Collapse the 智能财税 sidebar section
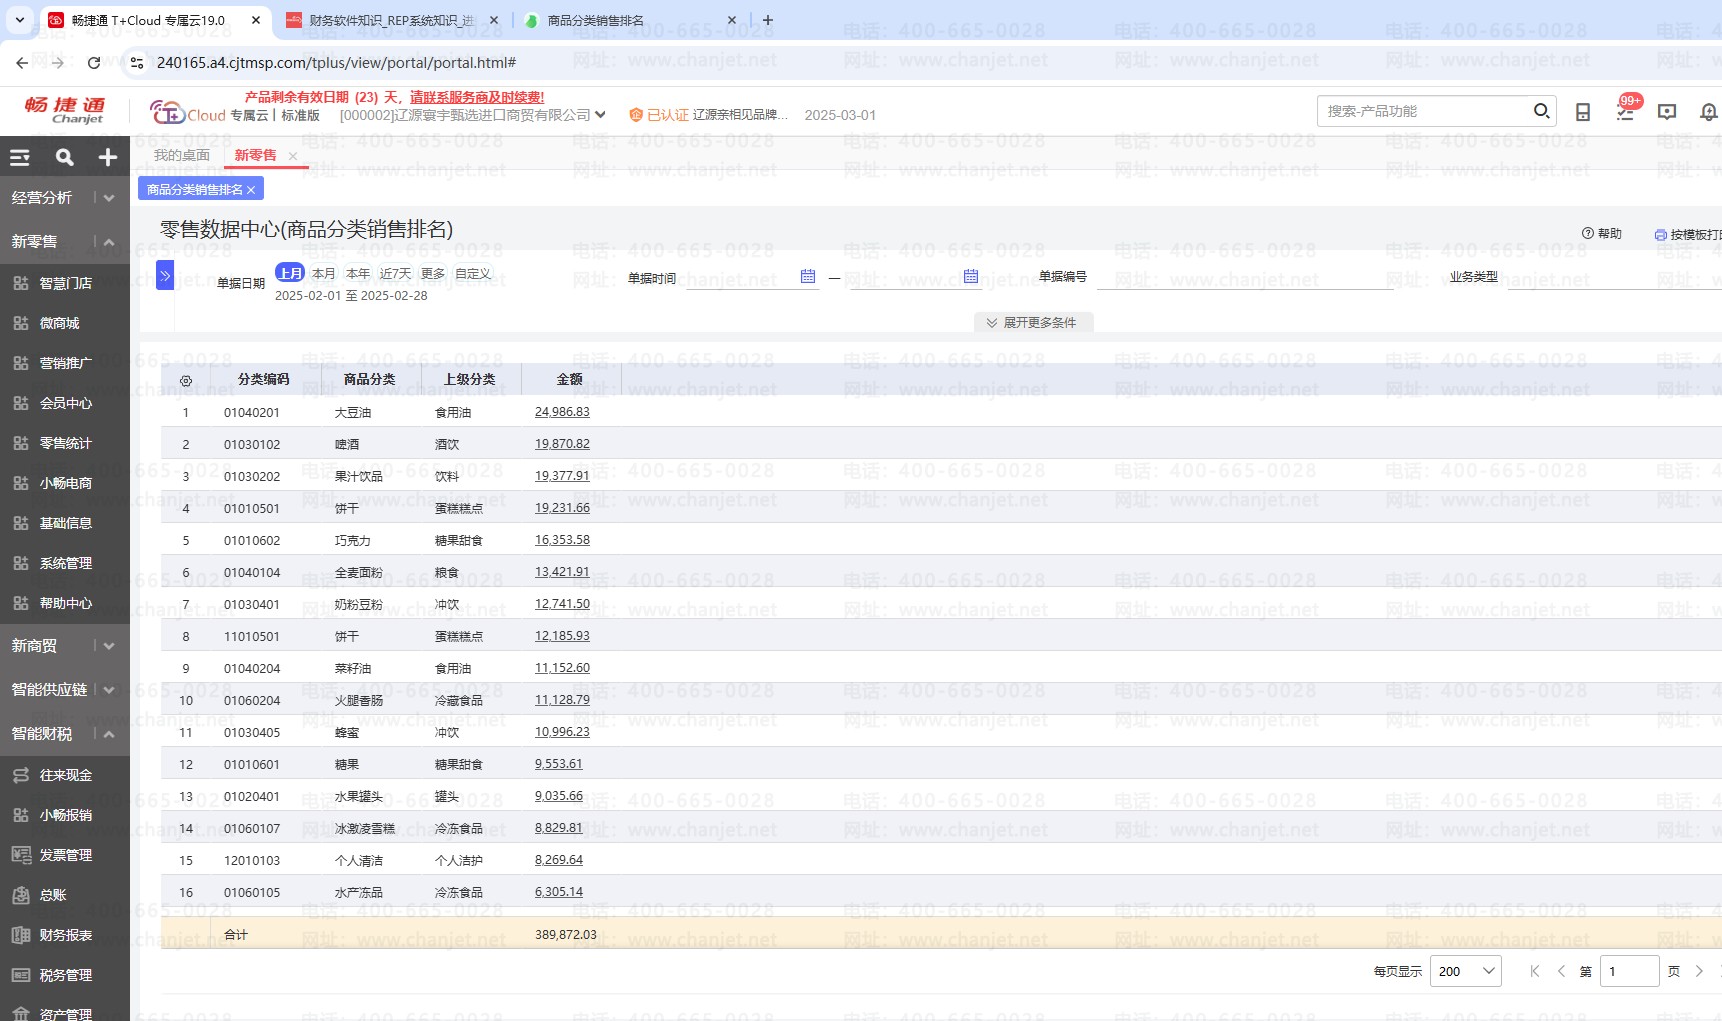The width and height of the screenshot is (1722, 1021). click(109, 734)
